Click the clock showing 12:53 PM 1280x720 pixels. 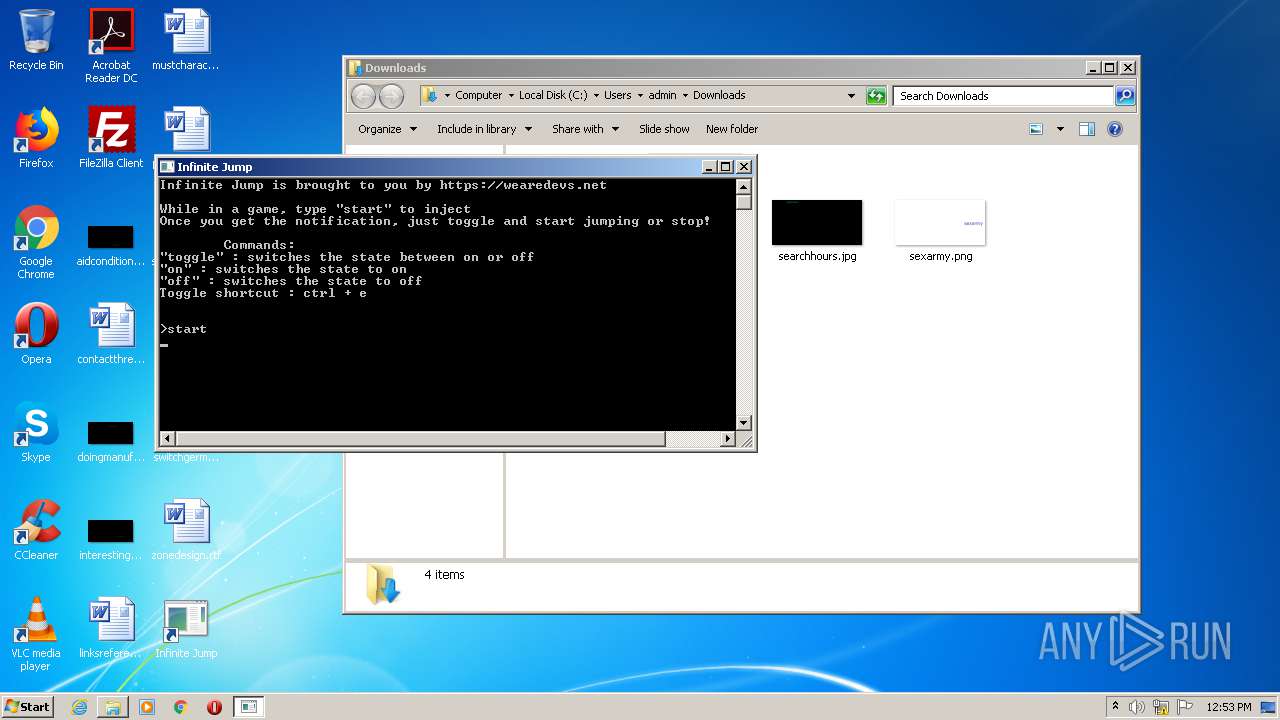[x=1228, y=707]
